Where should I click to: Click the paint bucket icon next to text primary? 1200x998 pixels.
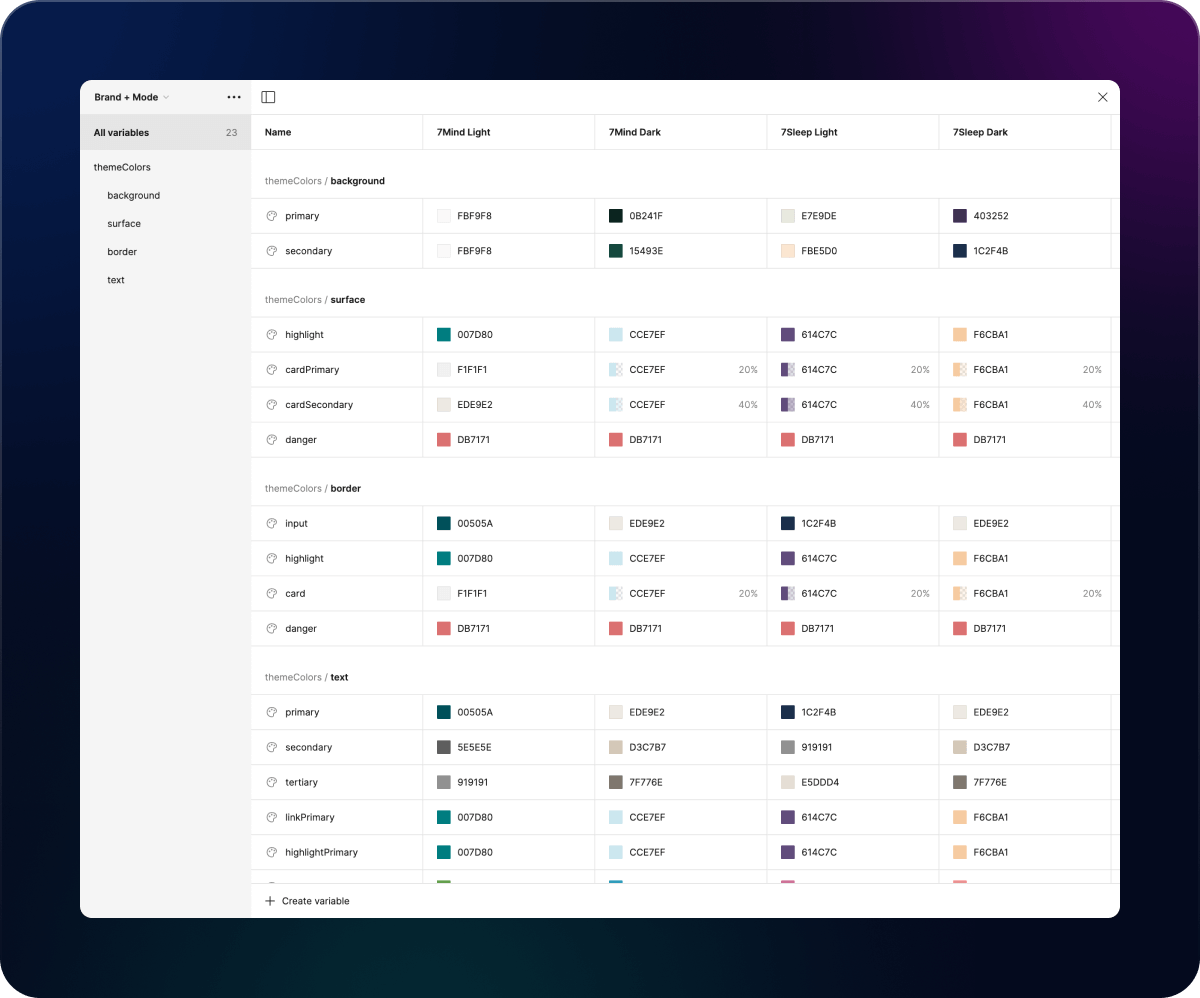tap(271, 712)
